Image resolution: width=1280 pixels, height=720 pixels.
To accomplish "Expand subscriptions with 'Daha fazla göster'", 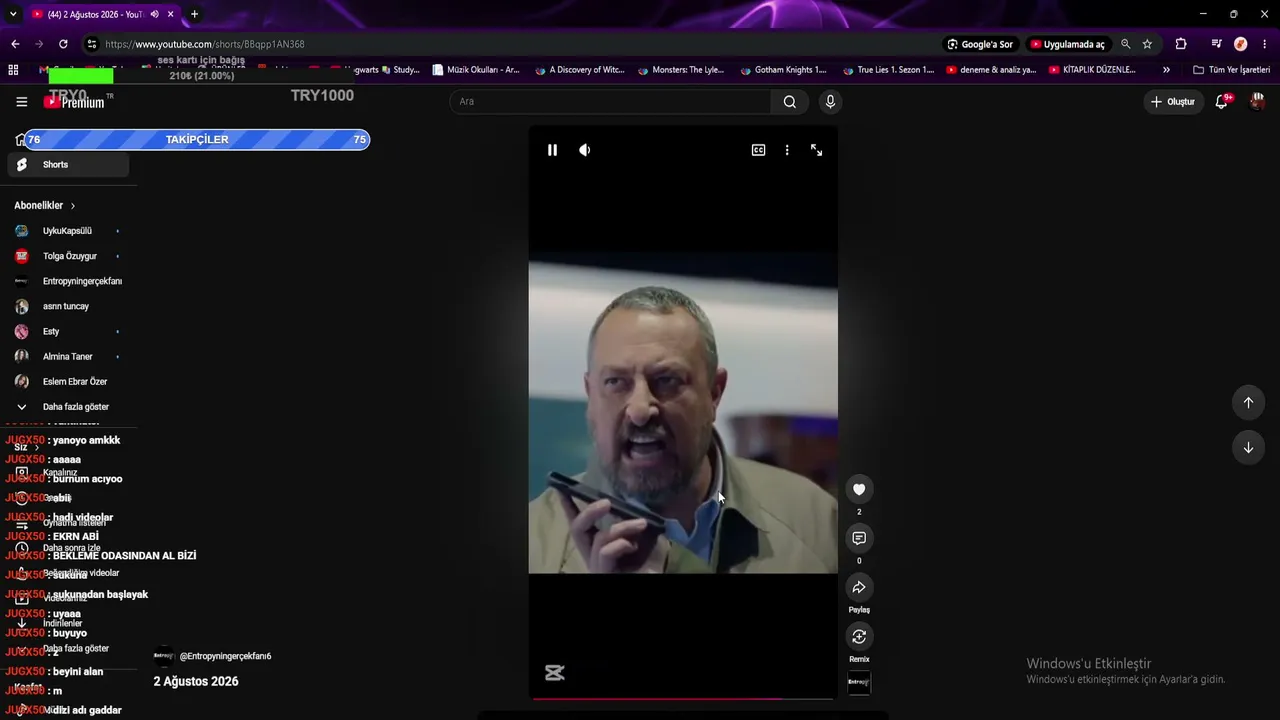I will coord(68,407).
